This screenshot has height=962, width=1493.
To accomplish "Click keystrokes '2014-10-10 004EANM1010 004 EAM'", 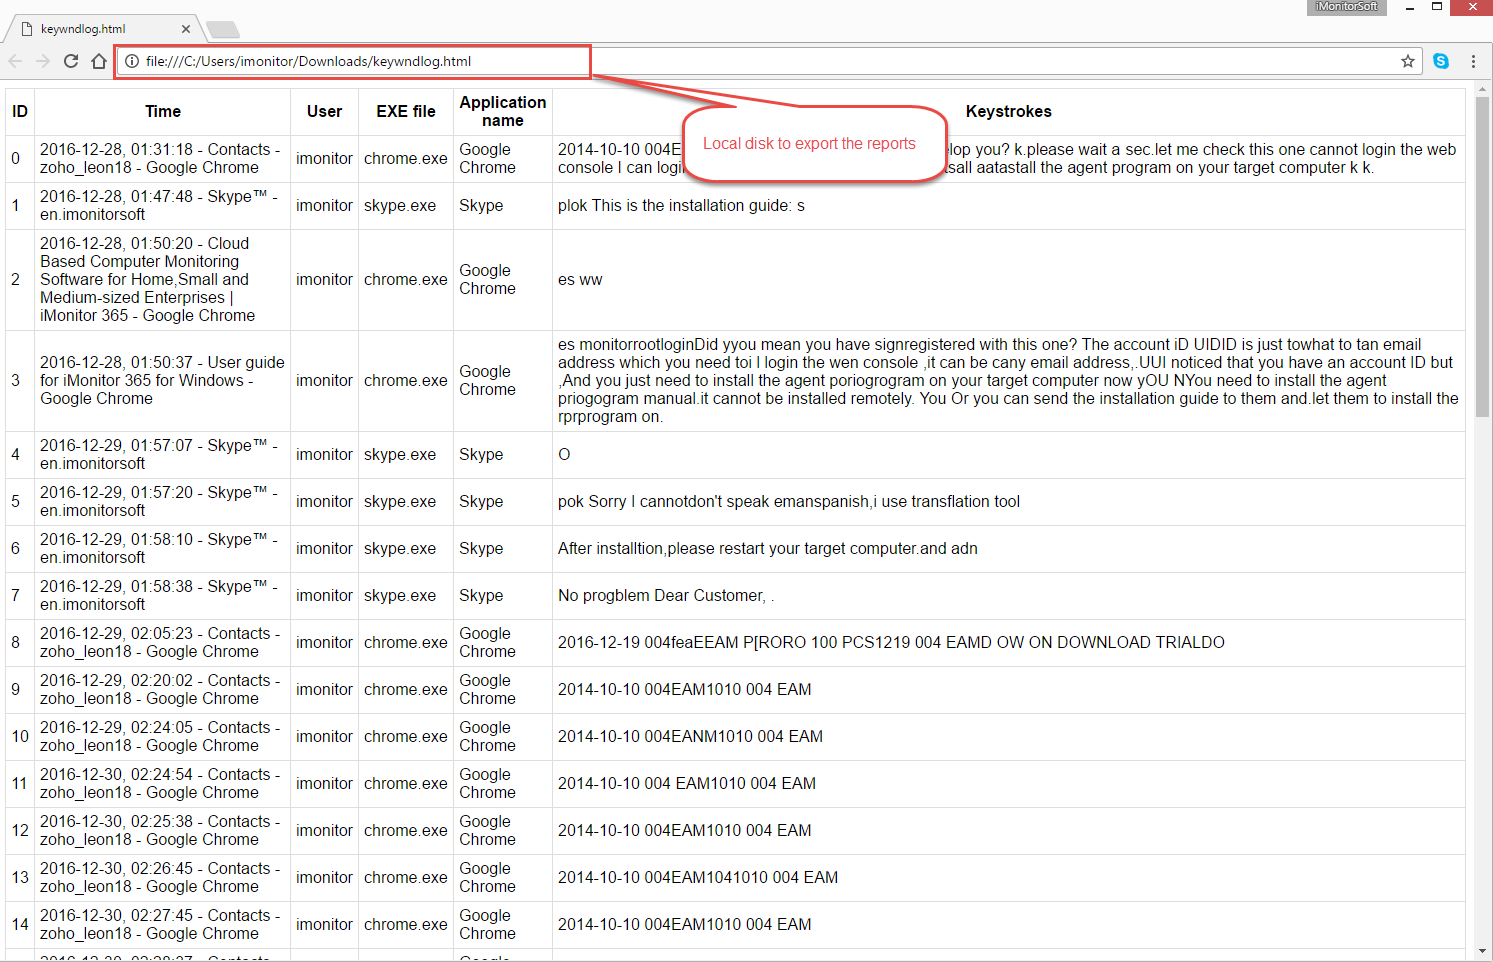I will pyautogui.click(x=690, y=736).
